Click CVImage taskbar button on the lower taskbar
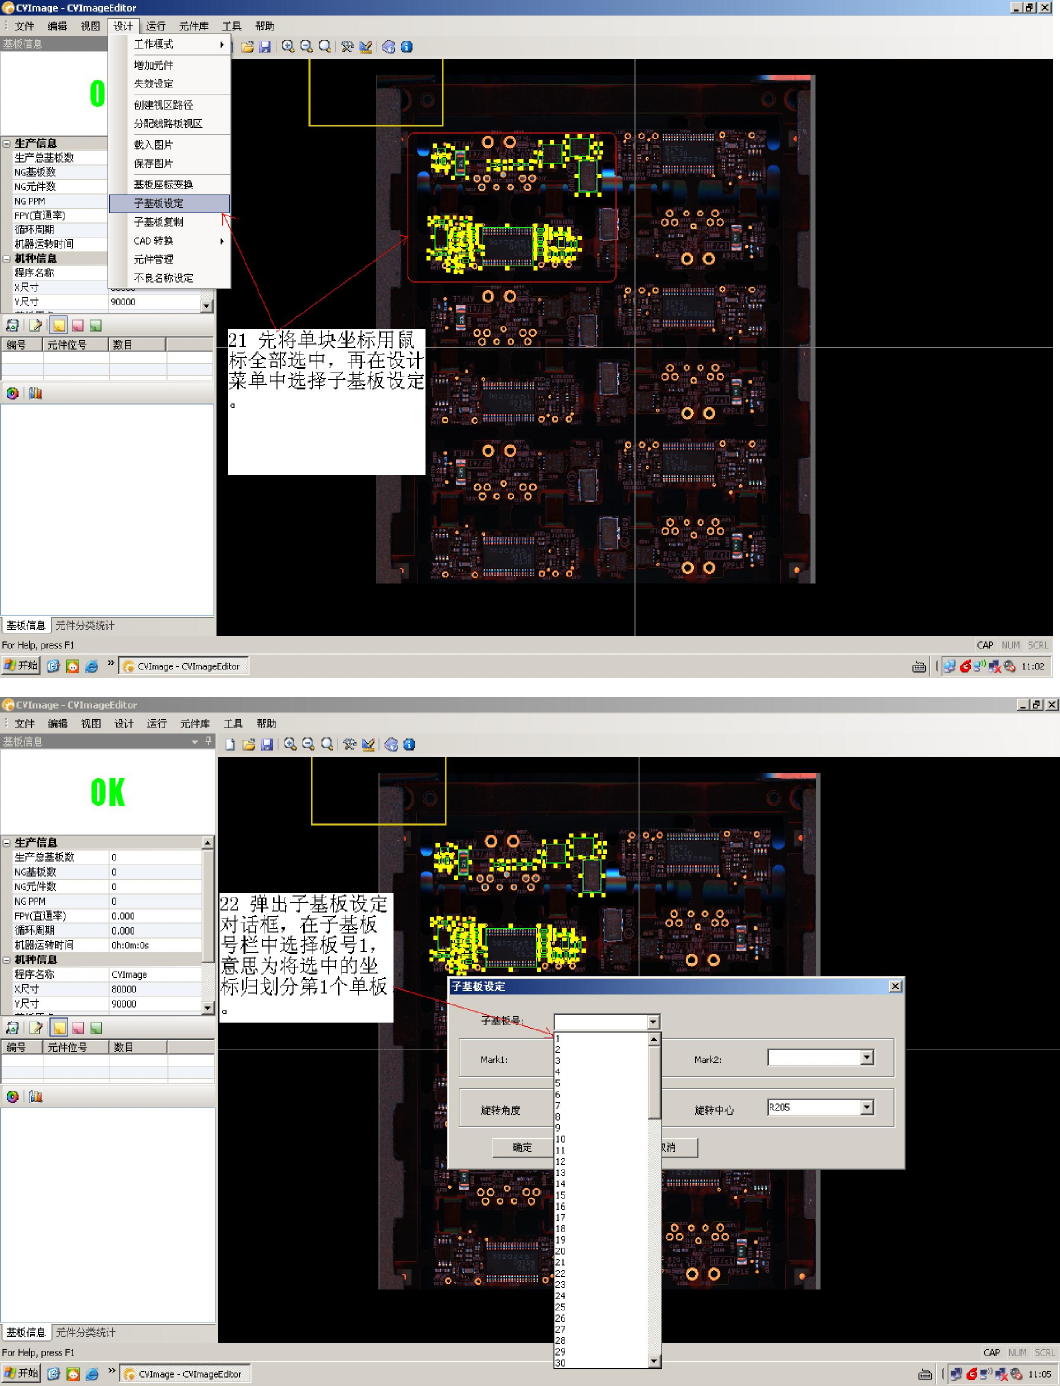This screenshot has width=1060, height=1386. [x=184, y=1374]
